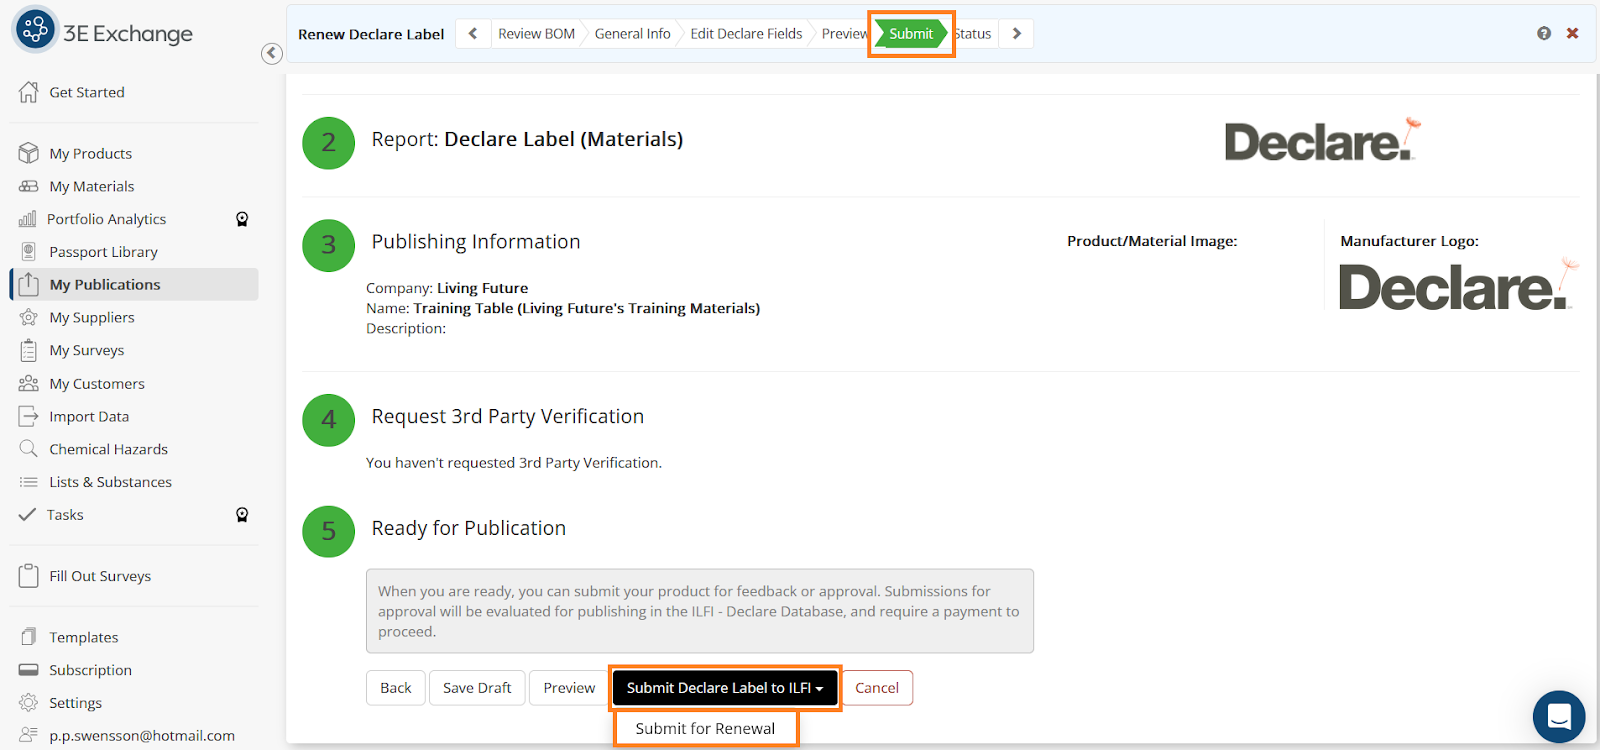Click the Settings gear icon

28,703
